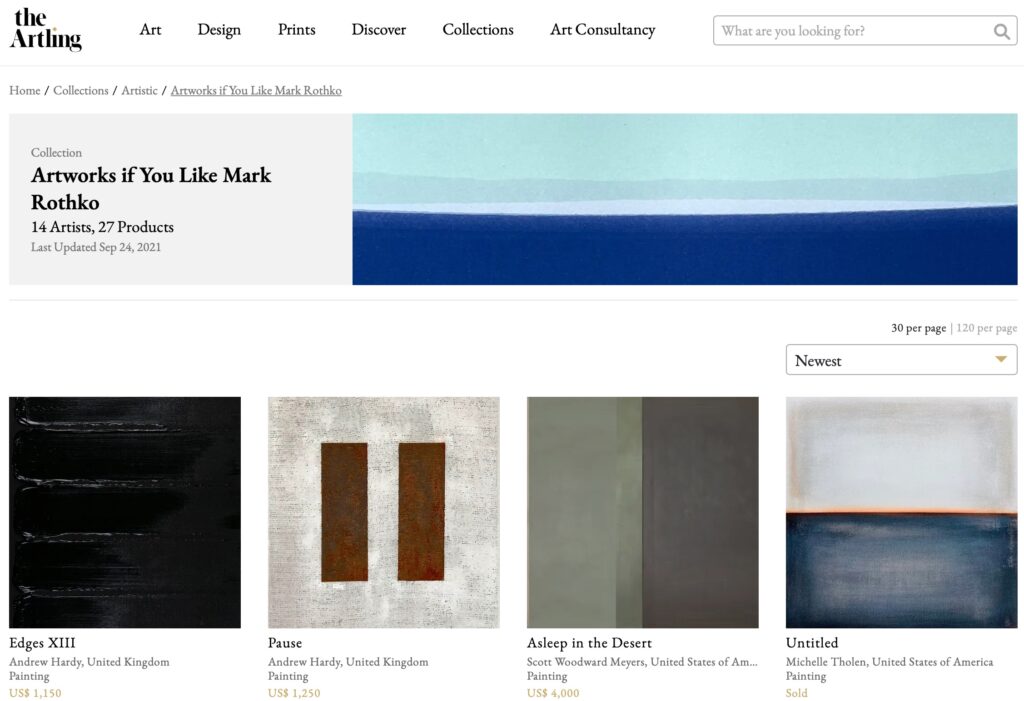Select 30 per page option
Image resolution: width=1024 pixels, height=701 pixels.
pos(918,328)
